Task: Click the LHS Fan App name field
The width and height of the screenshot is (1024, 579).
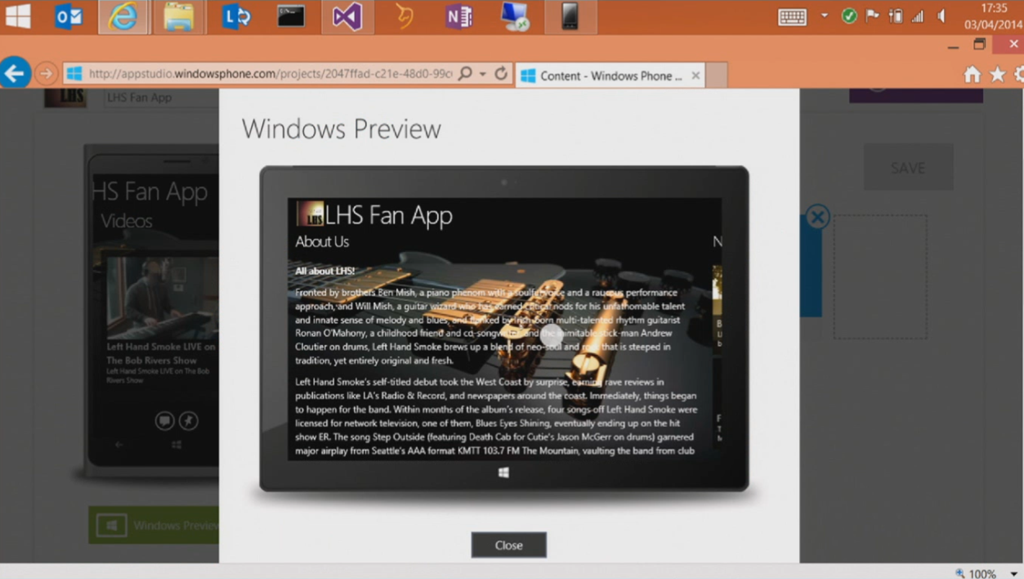Action: [161, 97]
